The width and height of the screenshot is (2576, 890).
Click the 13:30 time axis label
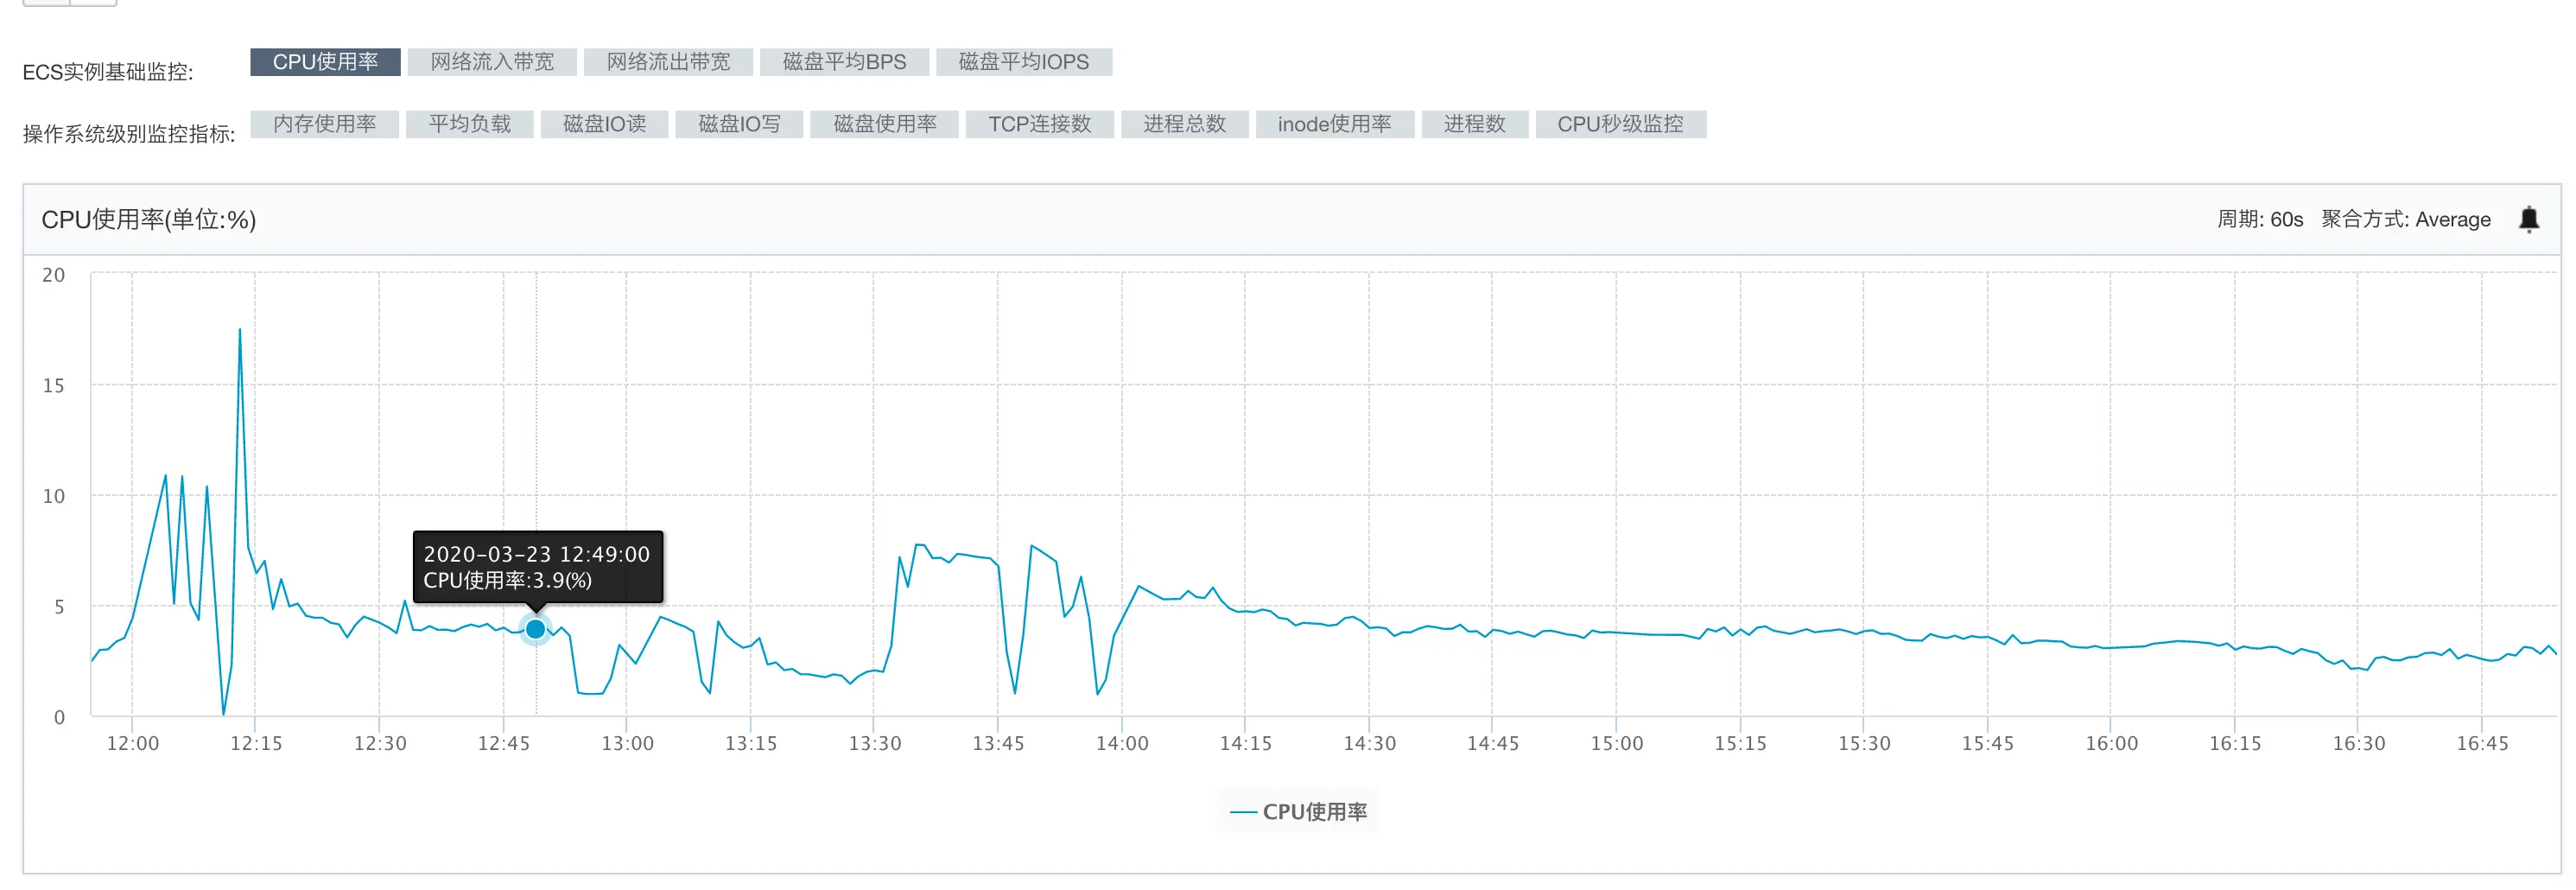[x=874, y=744]
